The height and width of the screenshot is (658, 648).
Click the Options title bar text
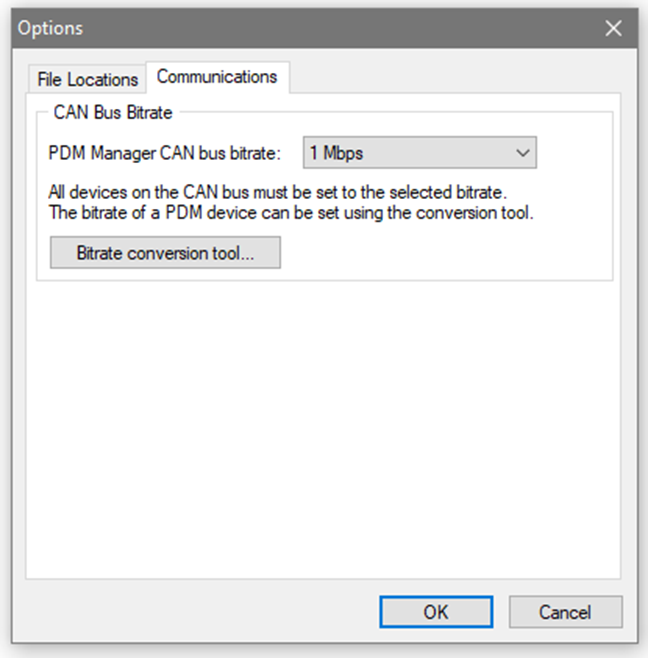(x=51, y=28)
